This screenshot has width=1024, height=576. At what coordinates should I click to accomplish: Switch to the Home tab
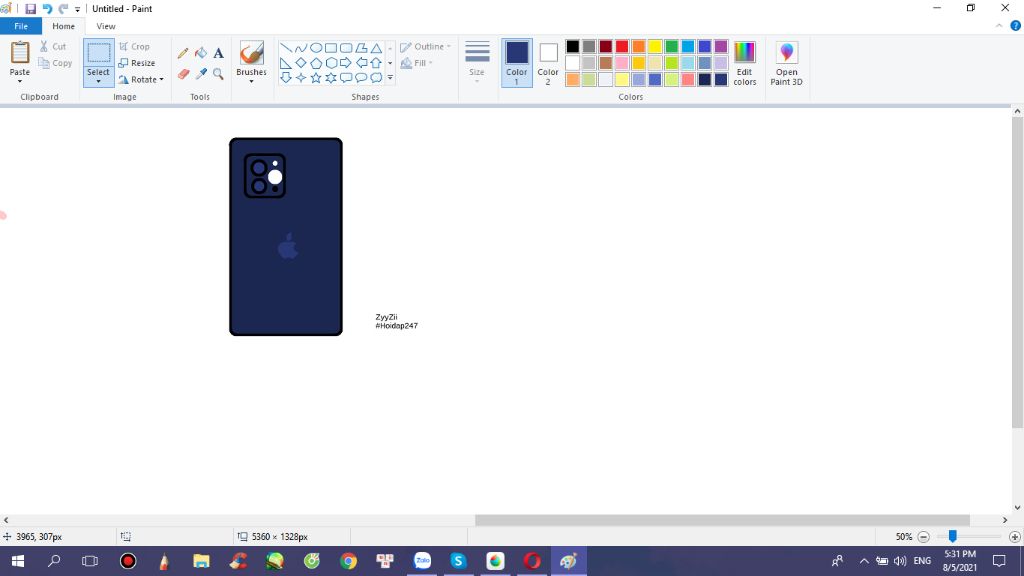[x=63, y=26]
